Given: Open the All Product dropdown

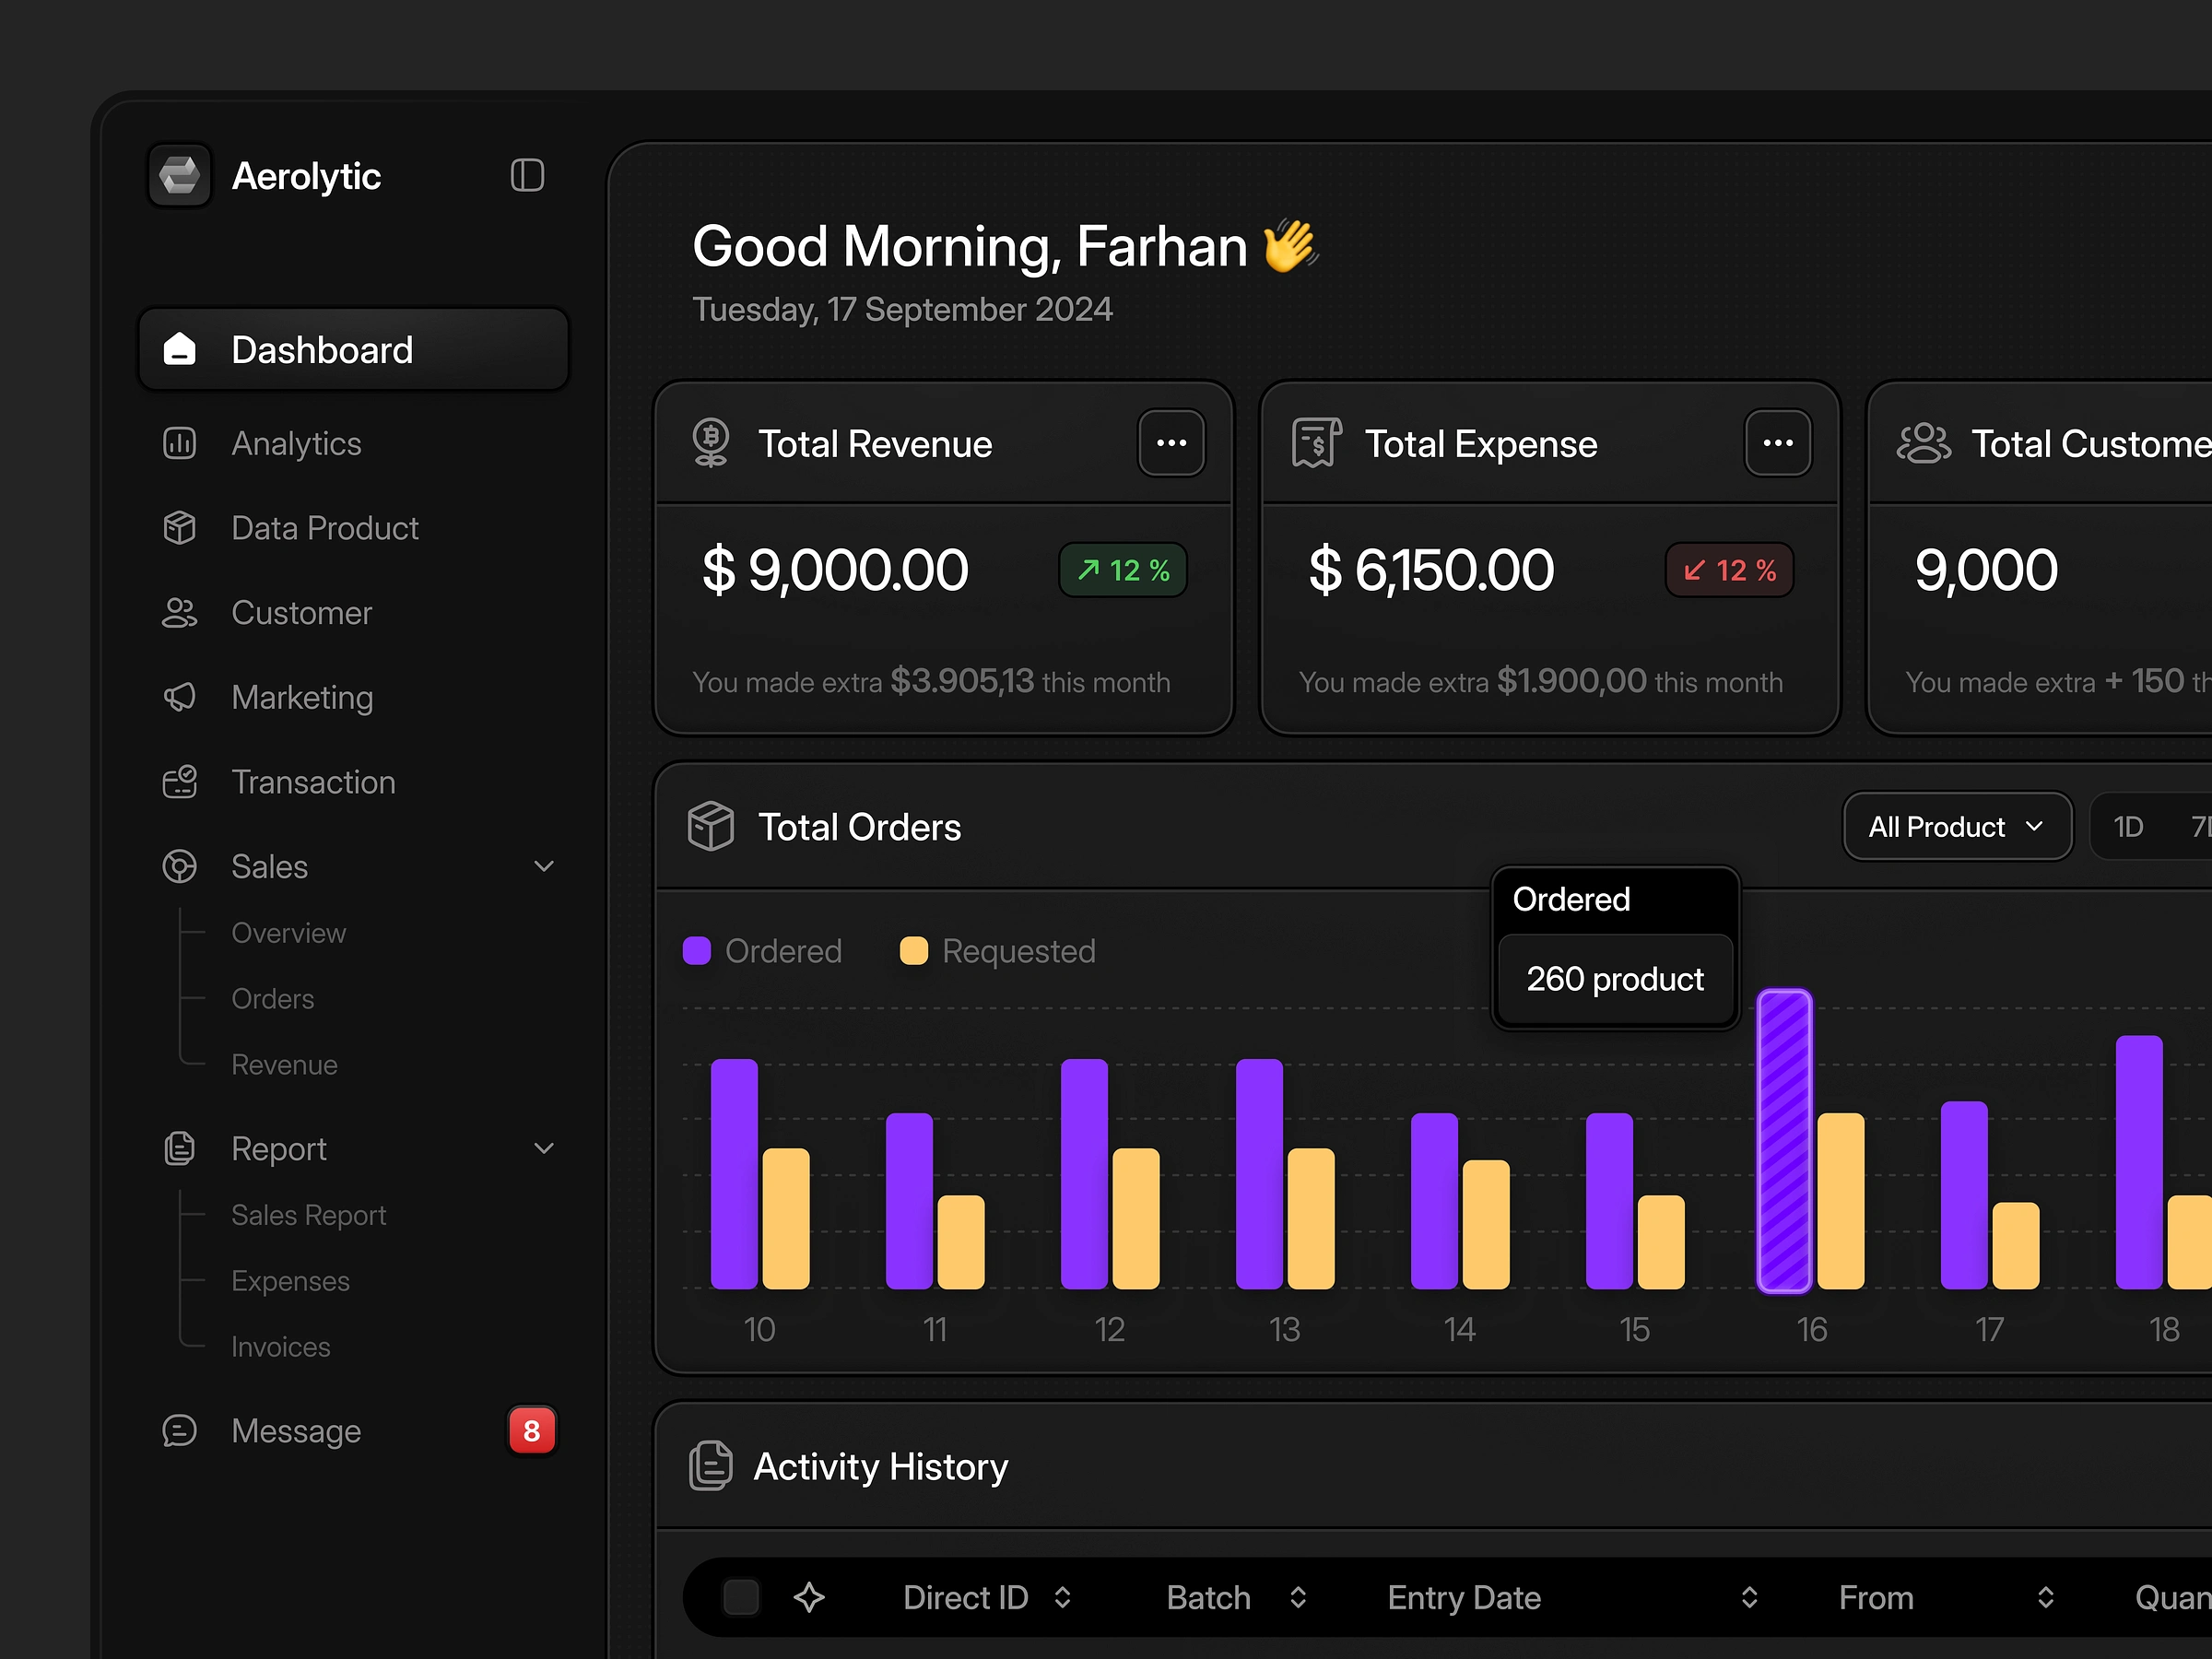Looking at the screenshot, I should tap(1956, 827).
